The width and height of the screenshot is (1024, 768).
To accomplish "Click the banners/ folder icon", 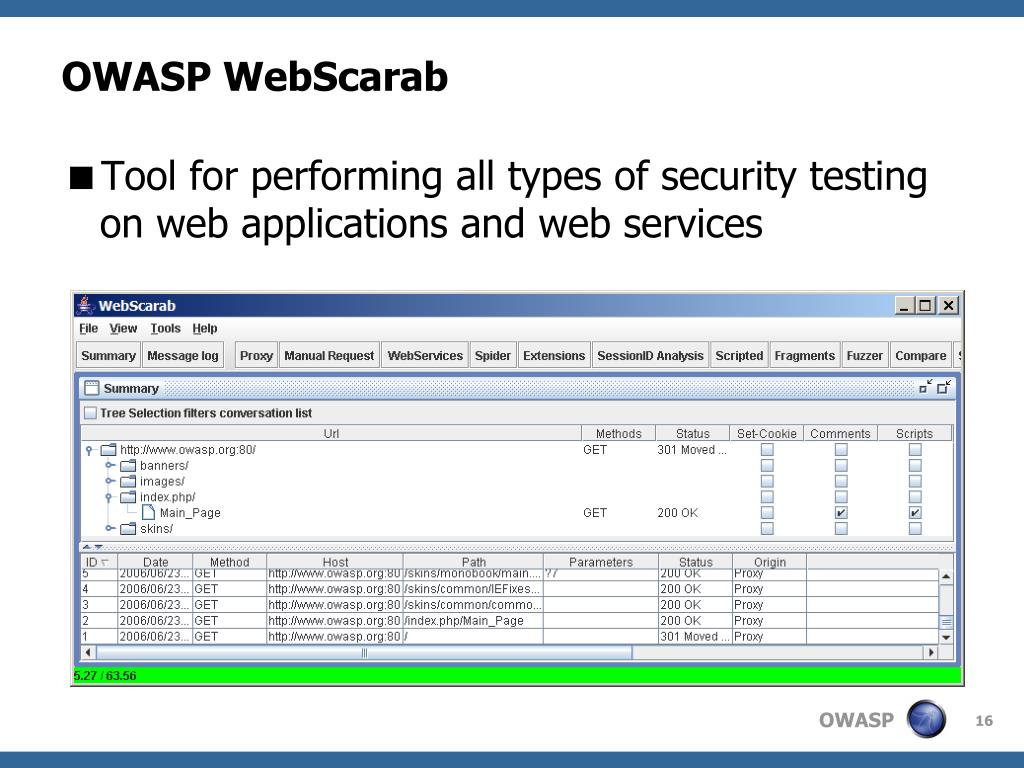I will pyautogui.click(x=128, y=466).
